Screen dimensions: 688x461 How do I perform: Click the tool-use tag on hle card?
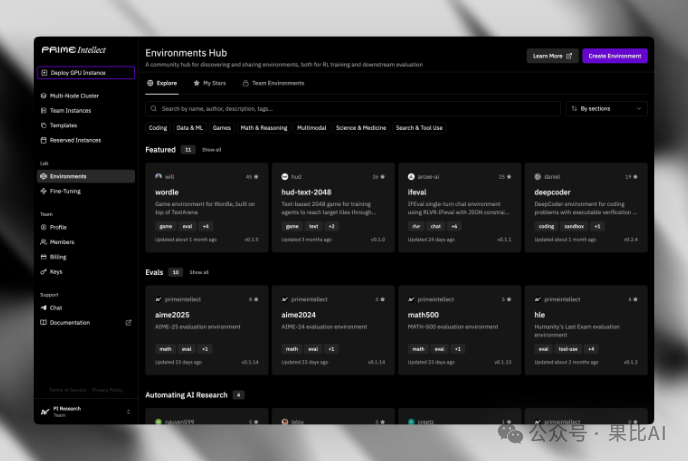568,349
